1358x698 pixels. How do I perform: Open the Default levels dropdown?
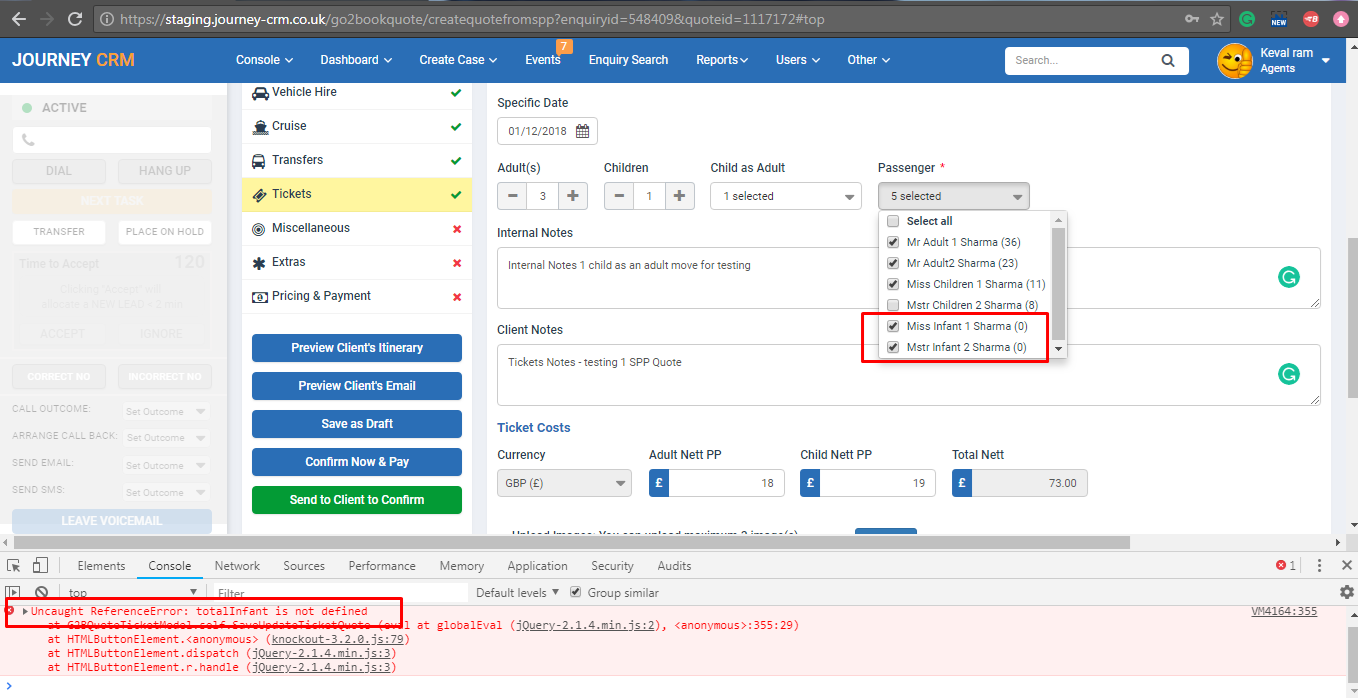click(x=518, y=593)
